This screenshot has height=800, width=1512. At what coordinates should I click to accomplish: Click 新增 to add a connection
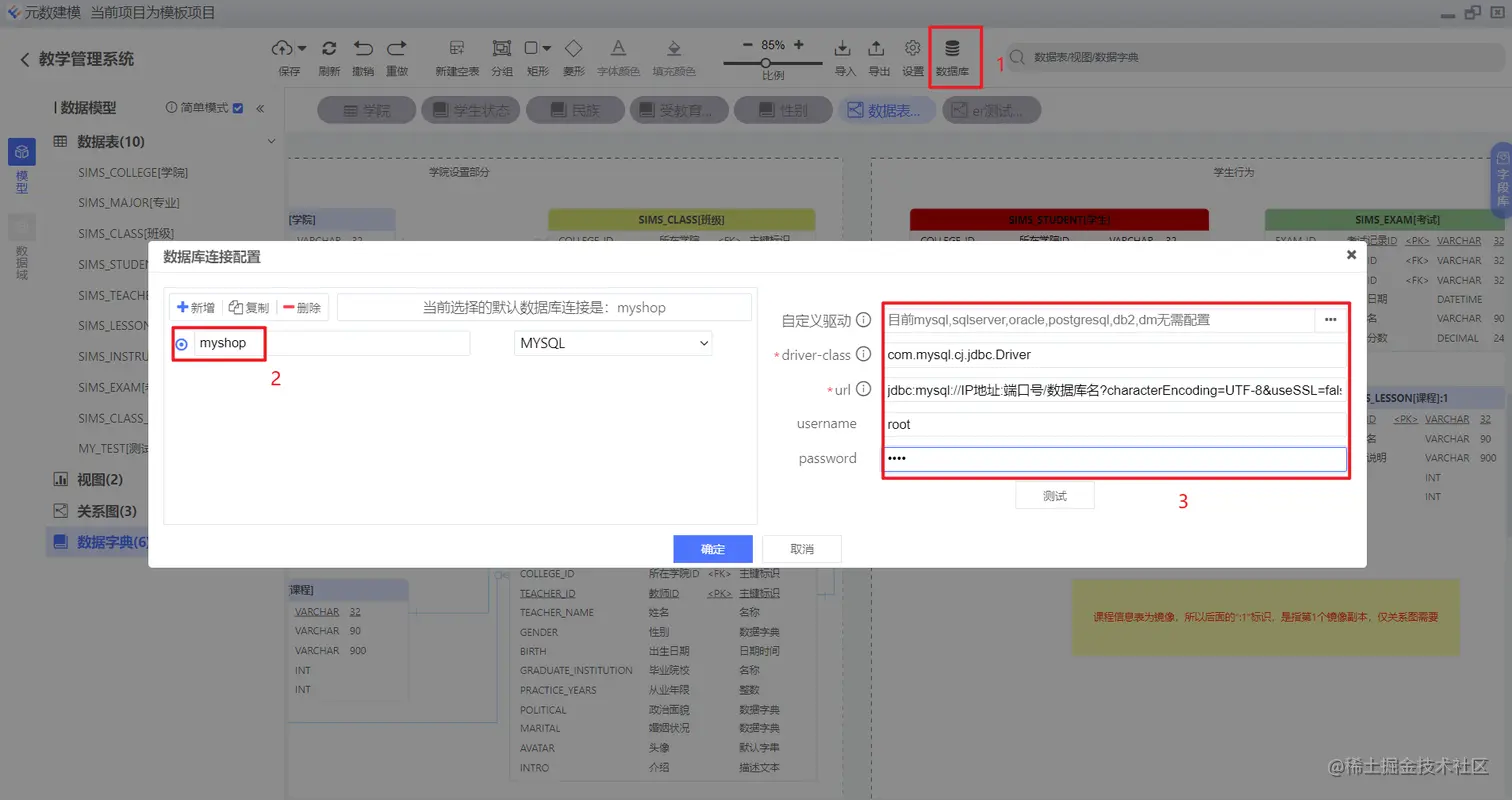click(x=195, y=308)
